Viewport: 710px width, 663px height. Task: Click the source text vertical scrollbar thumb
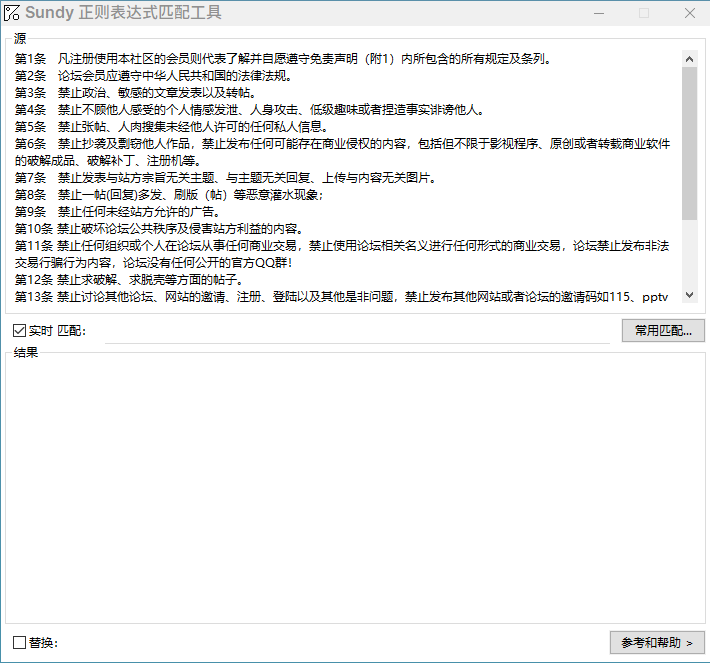(689, 144)
